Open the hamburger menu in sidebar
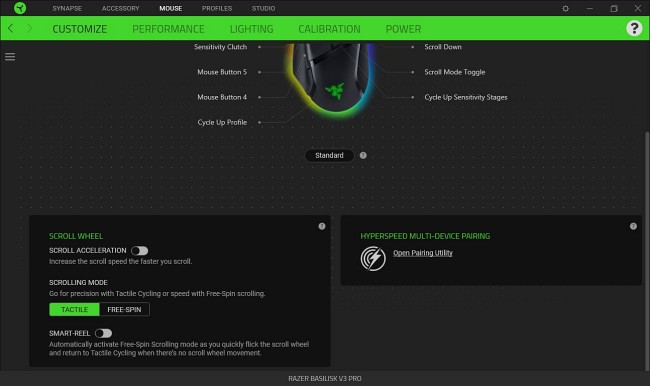Screen dimensions: 650x386 tap(10, 56)
